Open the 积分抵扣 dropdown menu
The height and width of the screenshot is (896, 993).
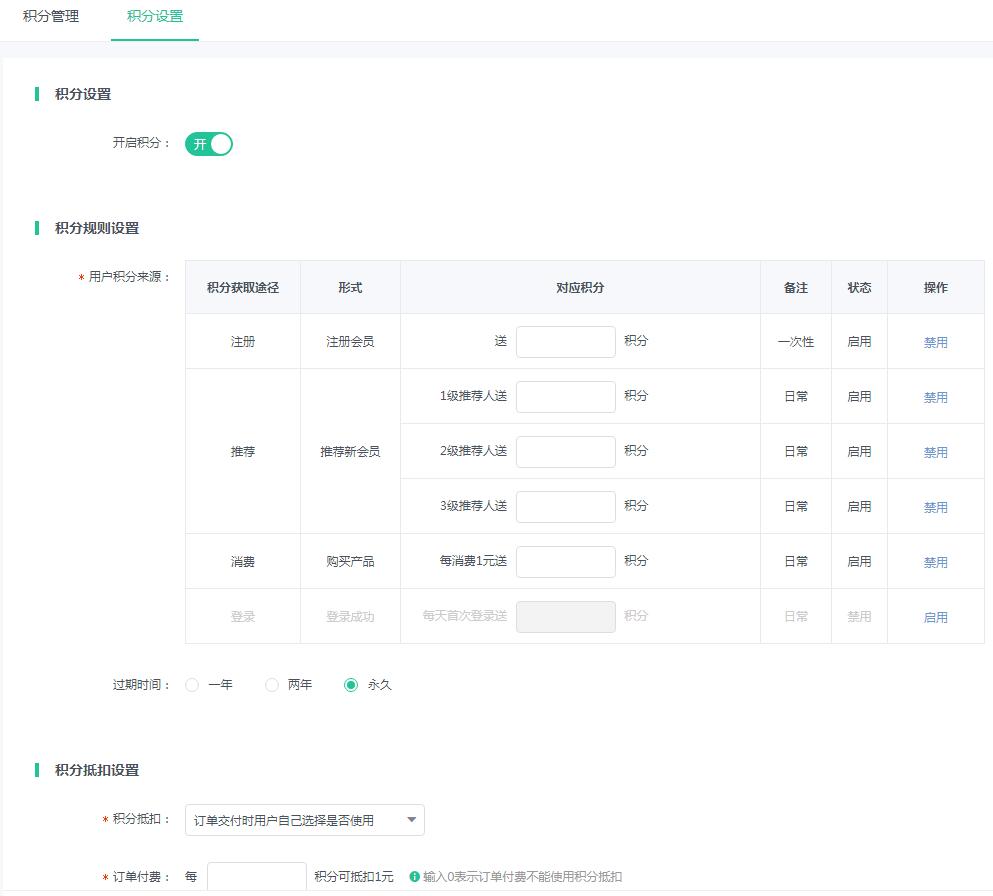pyautogui.click(x=305, y=820)
